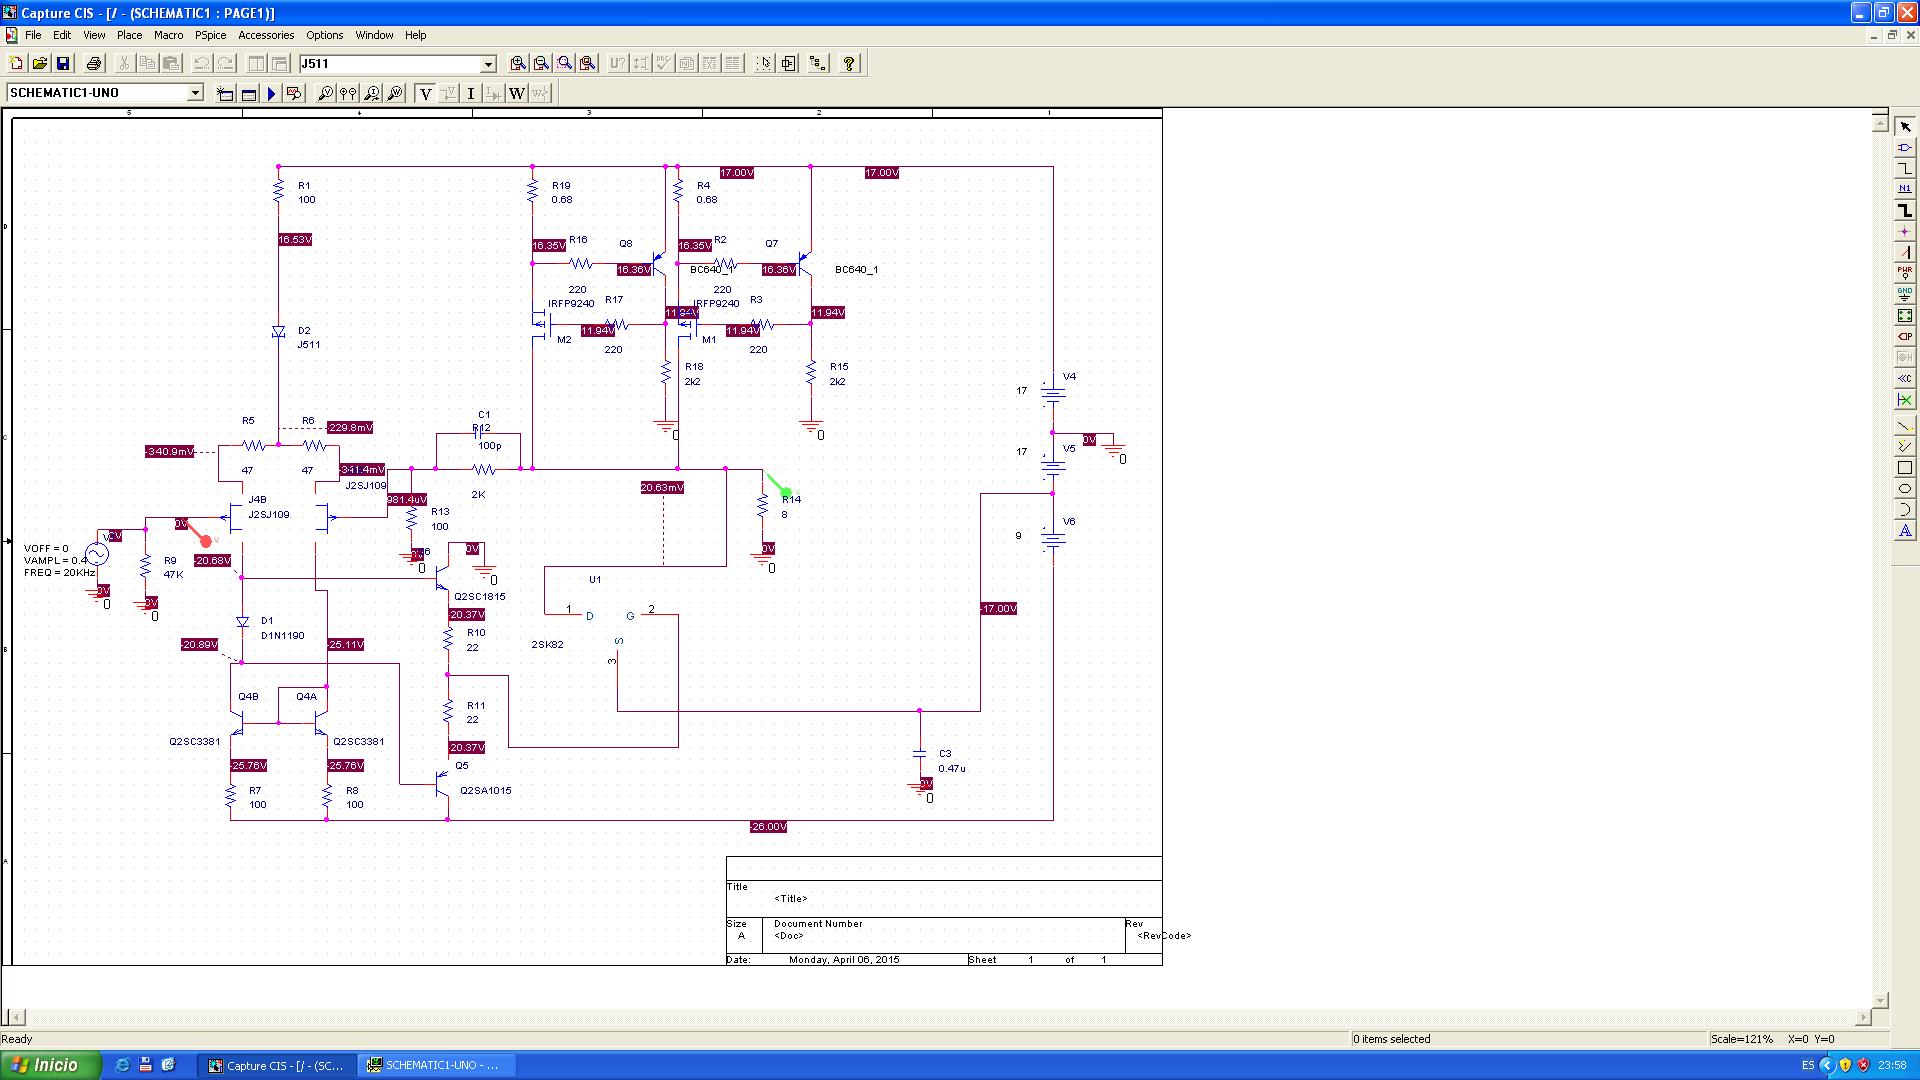Place a power dissipation marker icon
Screen dimensions: 1920x1080
pyautogui.click(x=395, y=93)
